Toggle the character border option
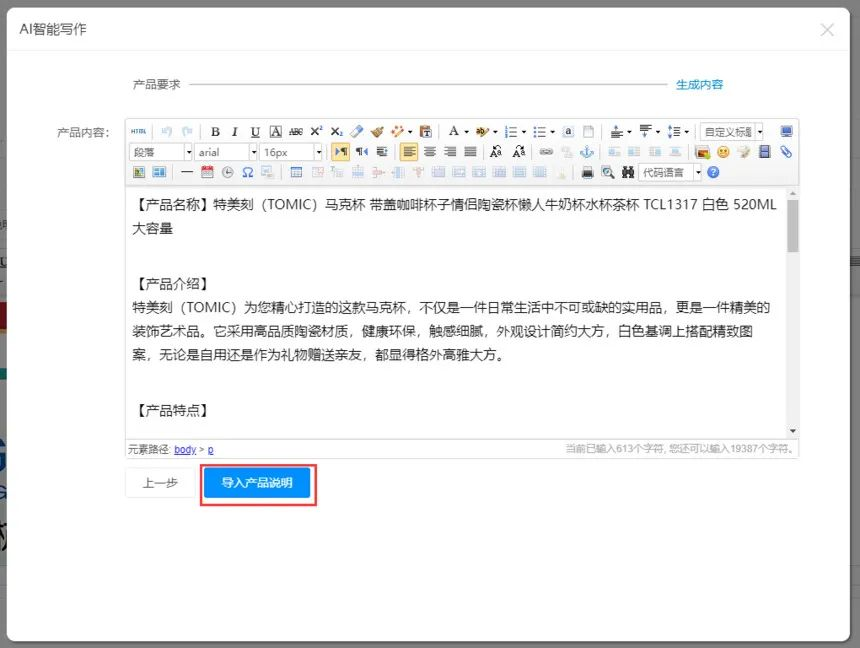The width and height of the screenshot is (860, 648). [275, 132]
